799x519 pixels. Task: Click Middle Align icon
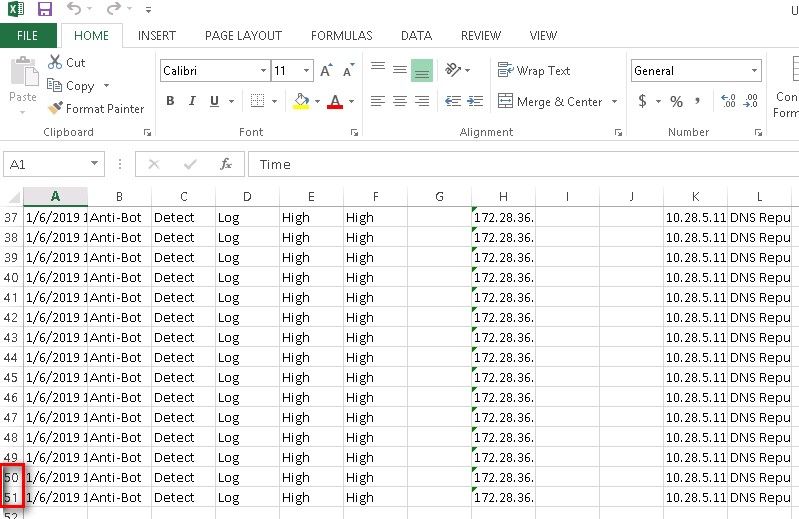coord(400,69)
